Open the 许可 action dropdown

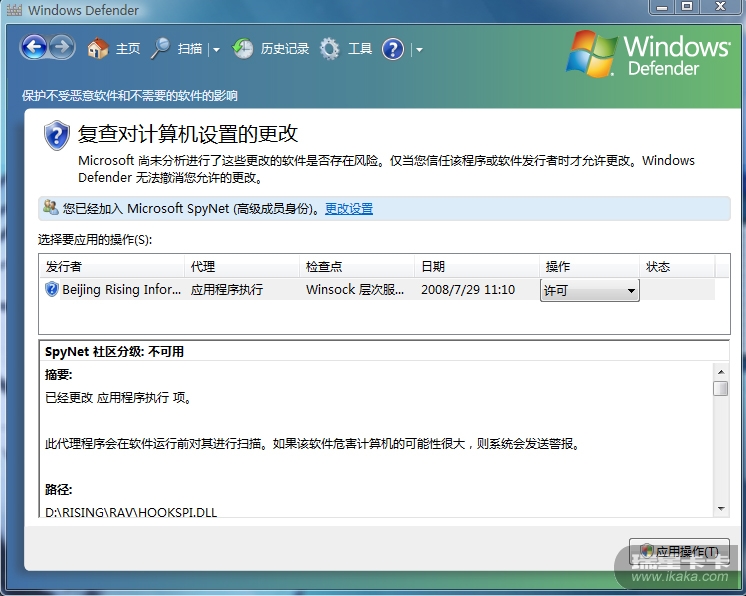click(x=589, y=290)
